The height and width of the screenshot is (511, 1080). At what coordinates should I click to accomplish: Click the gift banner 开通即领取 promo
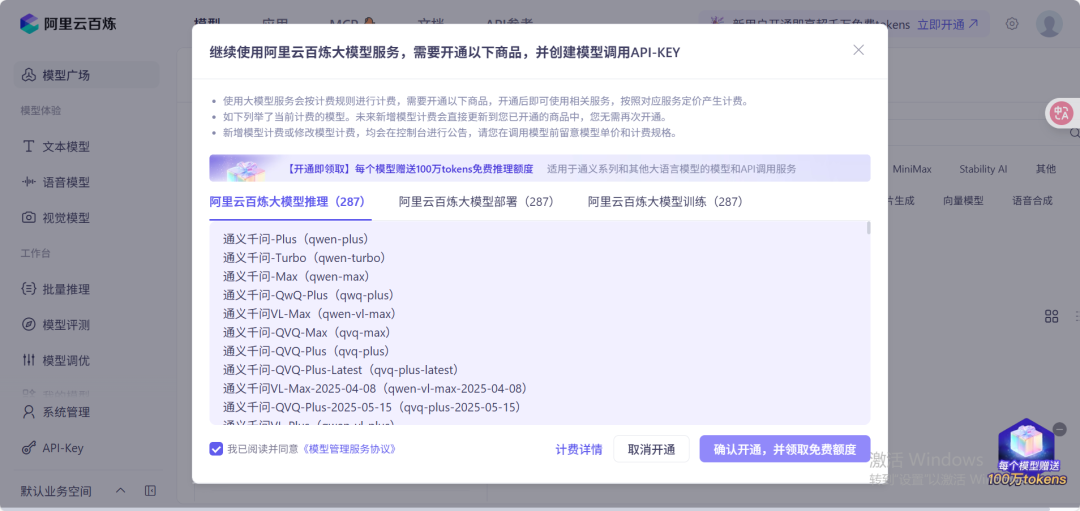(x=539, y=168)
